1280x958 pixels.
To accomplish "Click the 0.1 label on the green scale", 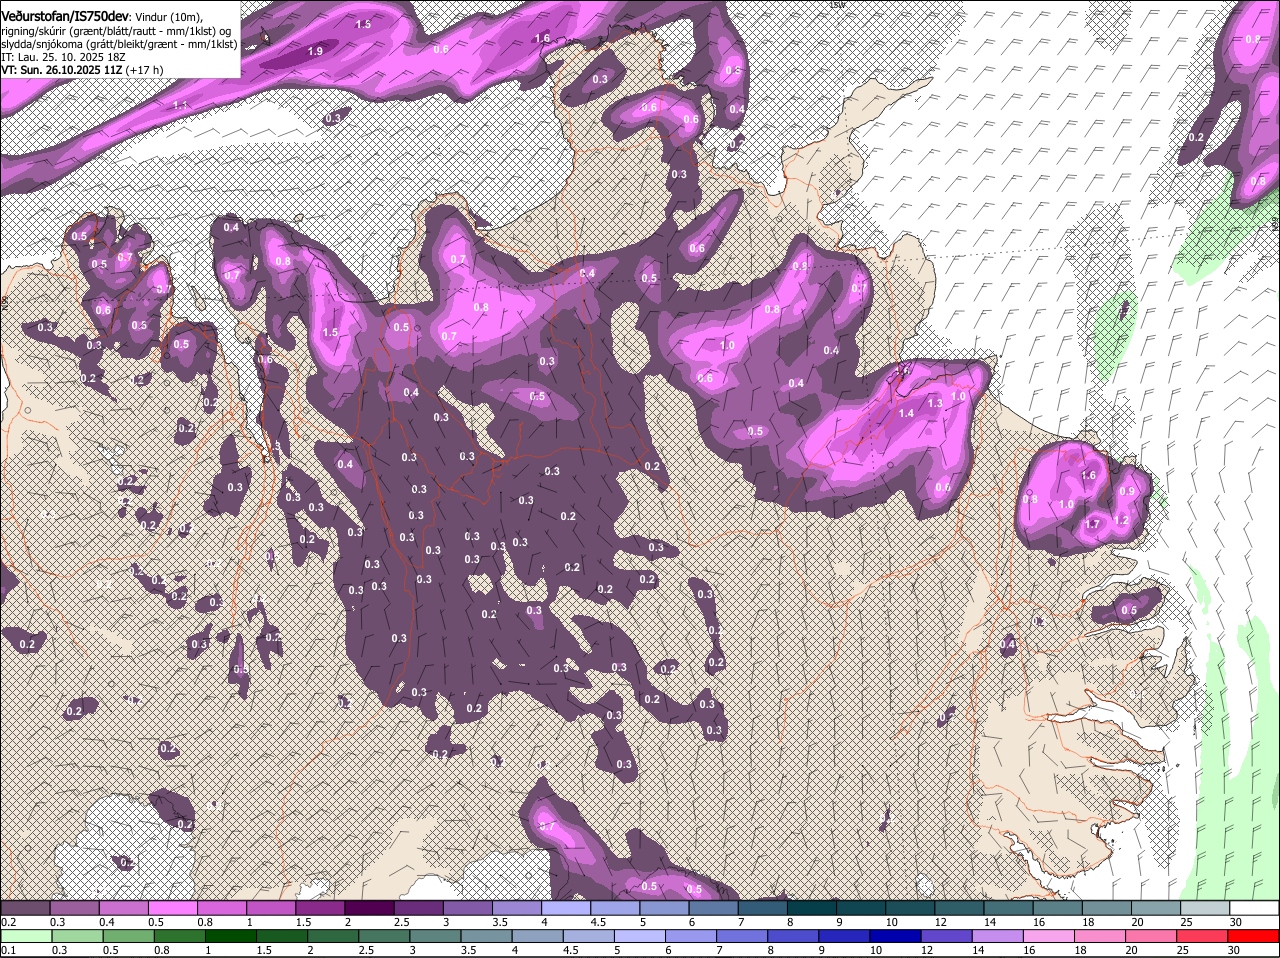I will point(8,950).
